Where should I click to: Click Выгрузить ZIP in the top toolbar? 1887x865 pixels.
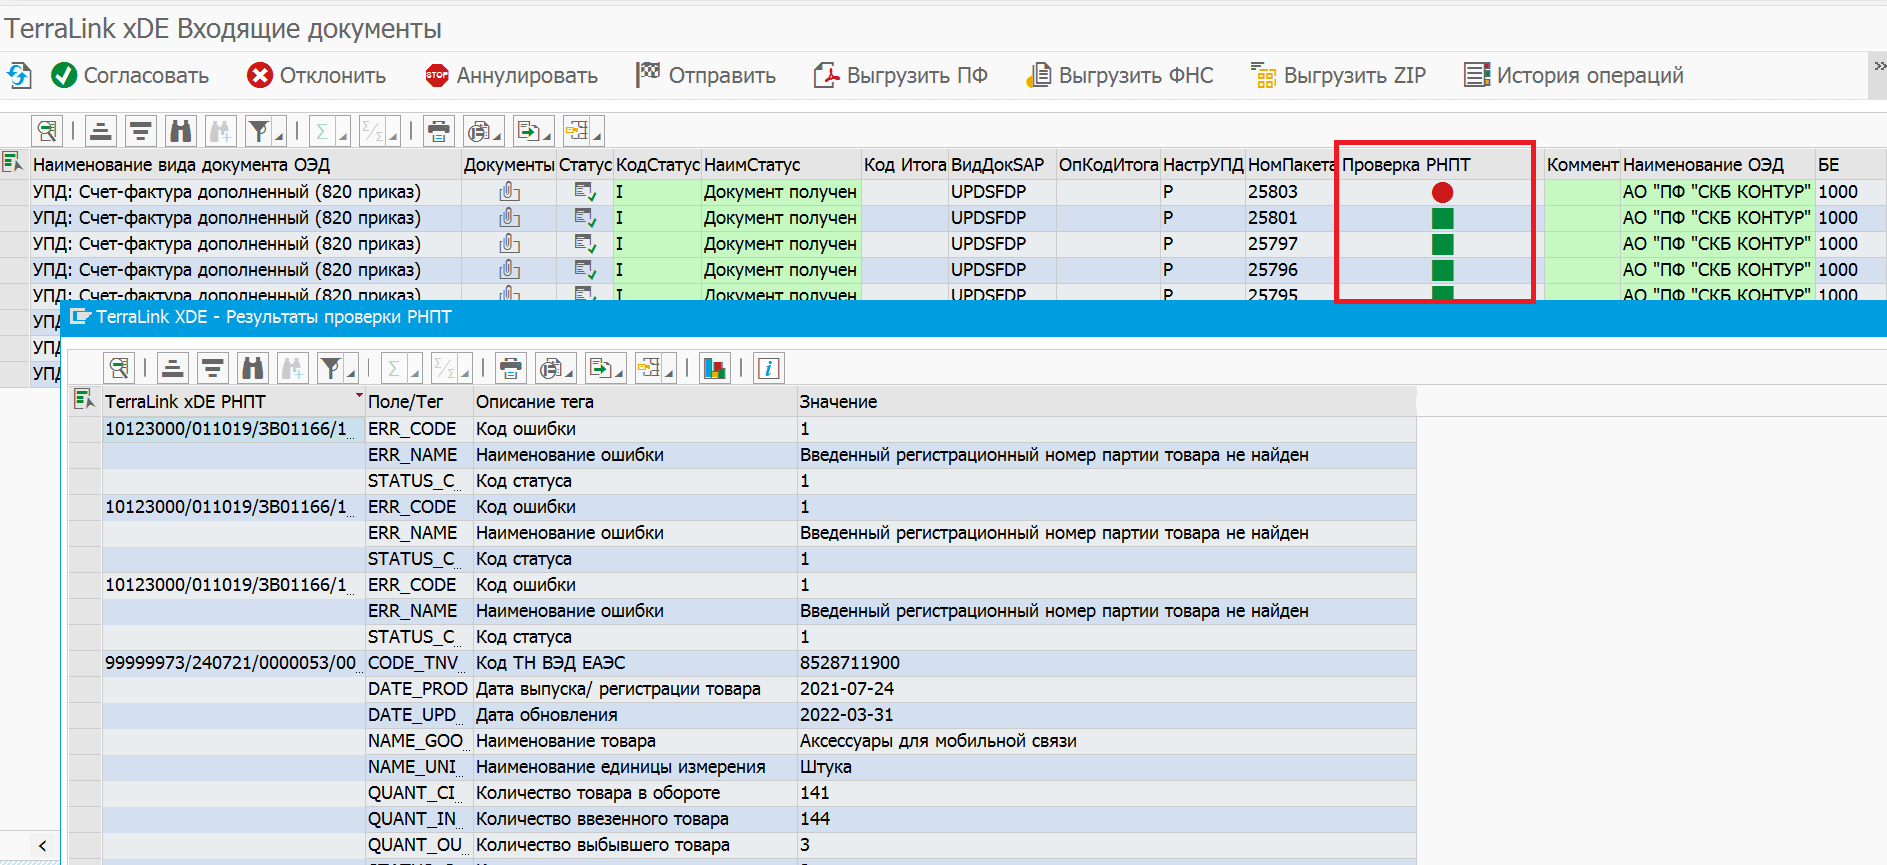click(1338, 76)
